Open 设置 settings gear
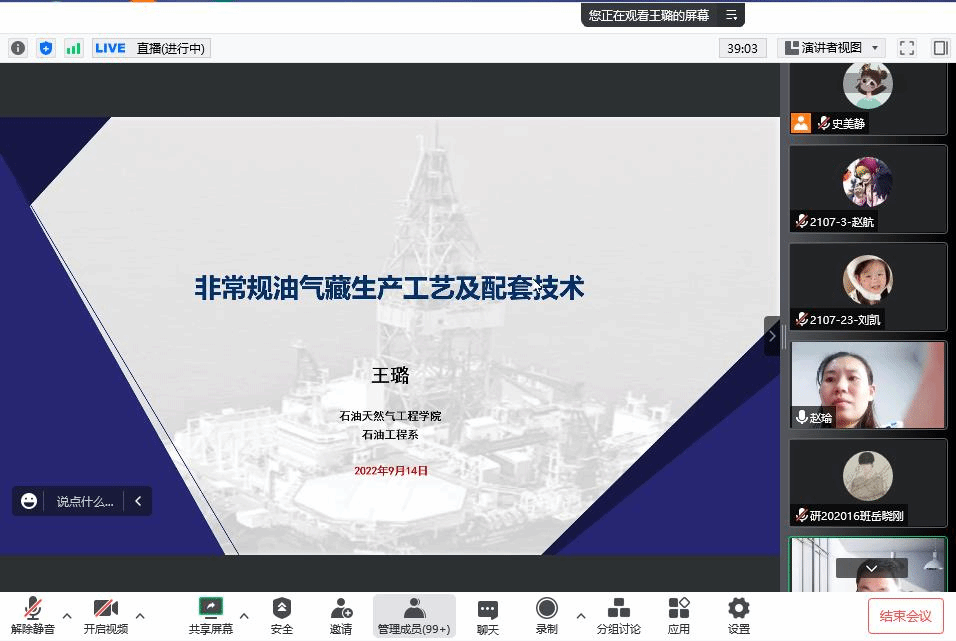This screenshot has width=956, height=641. pyautogui.click(x=738, y=616)
